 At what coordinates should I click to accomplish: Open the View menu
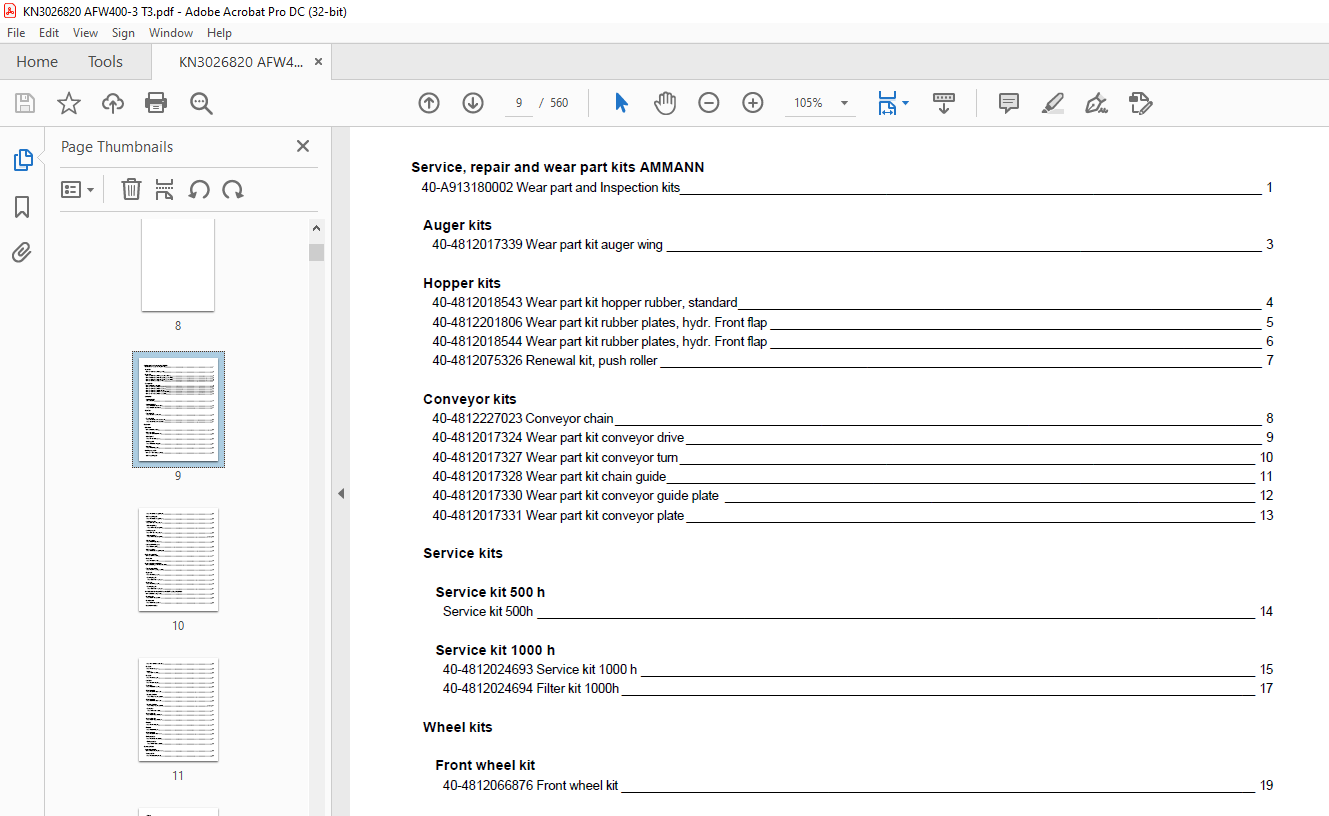[86, 33]
